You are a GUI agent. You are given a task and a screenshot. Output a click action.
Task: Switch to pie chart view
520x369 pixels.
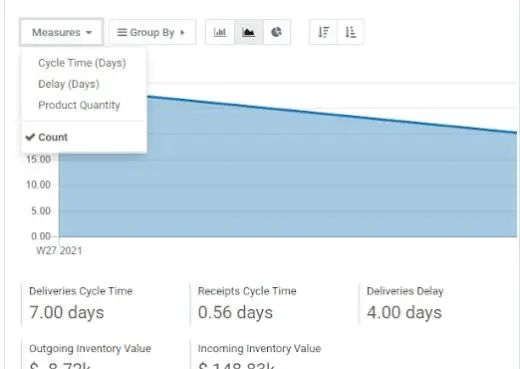276,32
